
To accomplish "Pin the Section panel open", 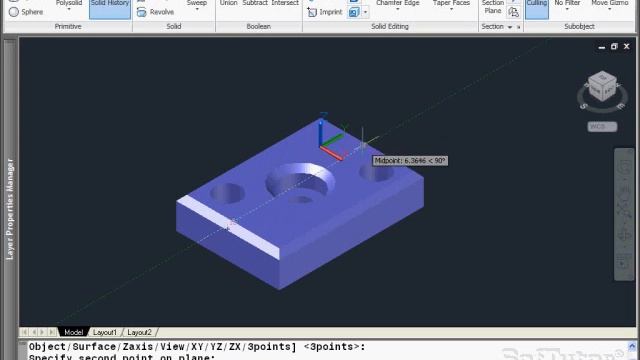I will pos(519,27).
